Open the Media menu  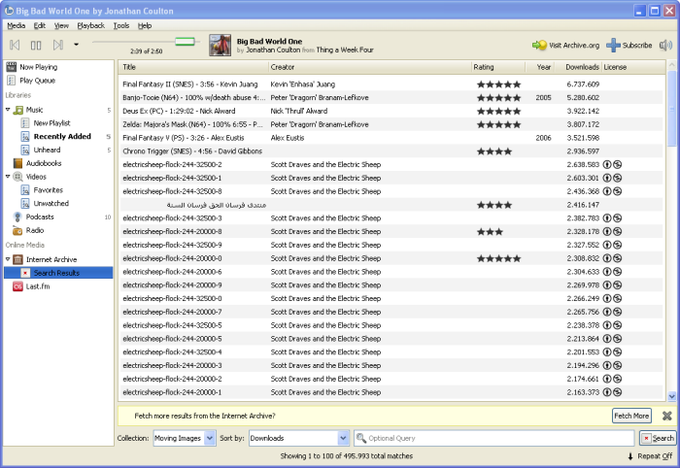[x=16, y=26]
